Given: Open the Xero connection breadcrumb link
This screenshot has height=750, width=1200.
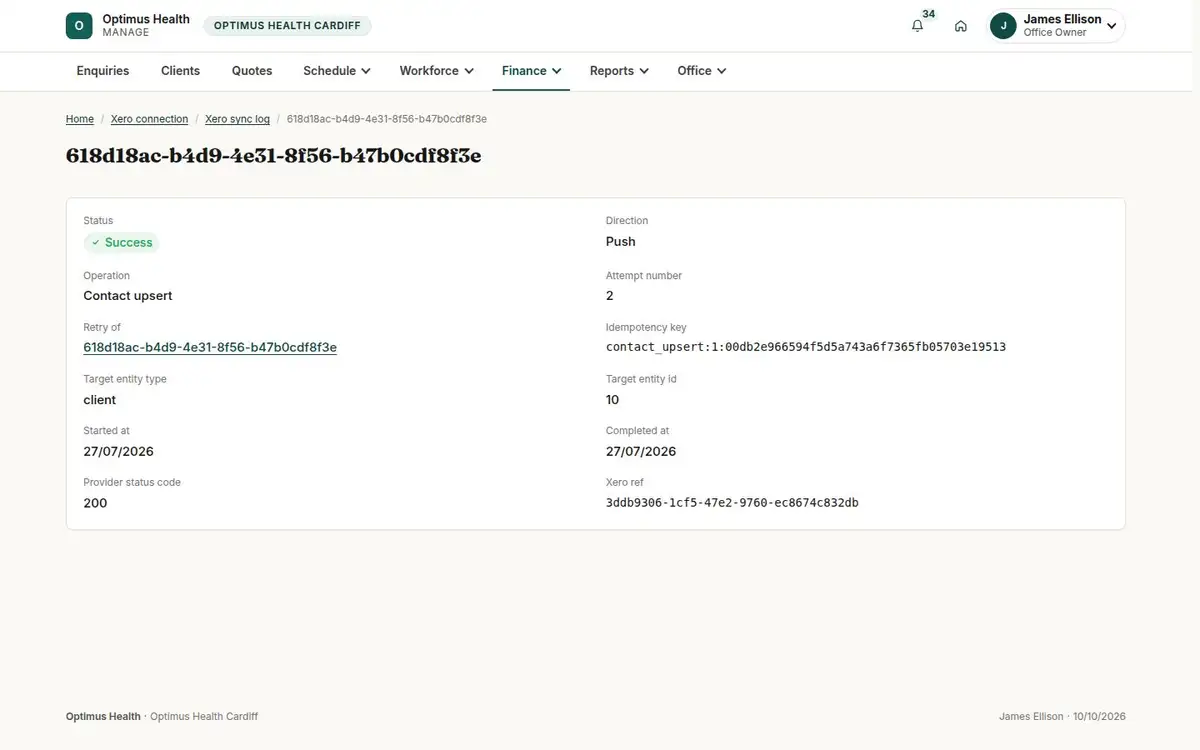Looking at the screenshot, I should coord(149,119).
